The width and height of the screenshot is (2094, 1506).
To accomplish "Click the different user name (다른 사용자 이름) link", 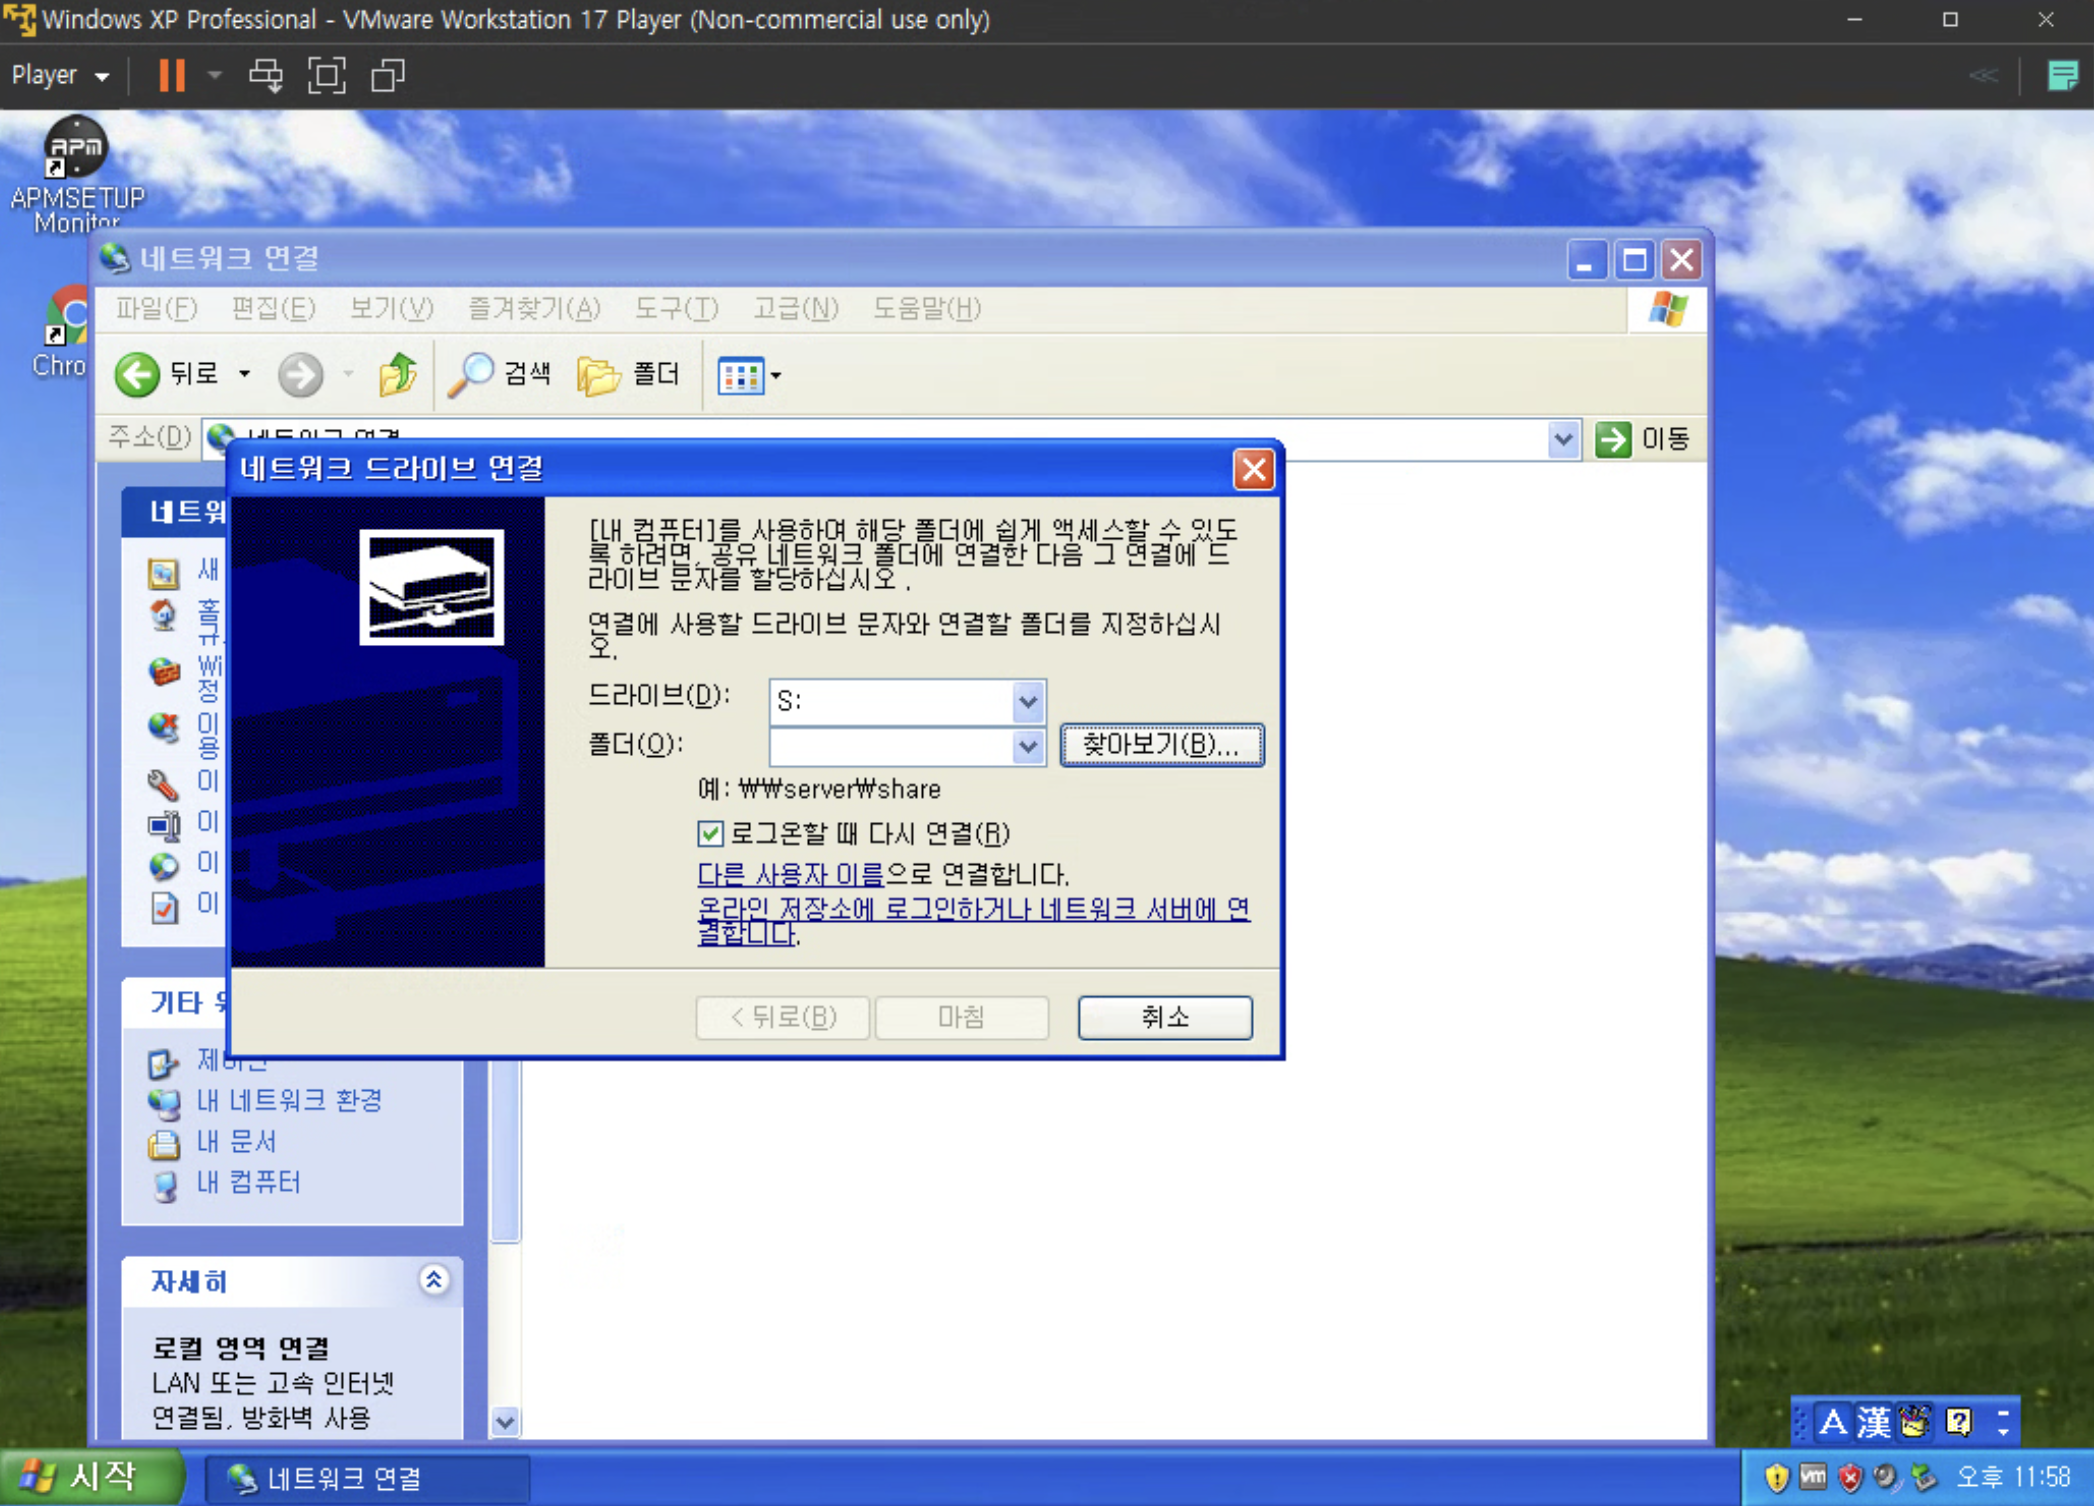I will click(x=790, y=874).
